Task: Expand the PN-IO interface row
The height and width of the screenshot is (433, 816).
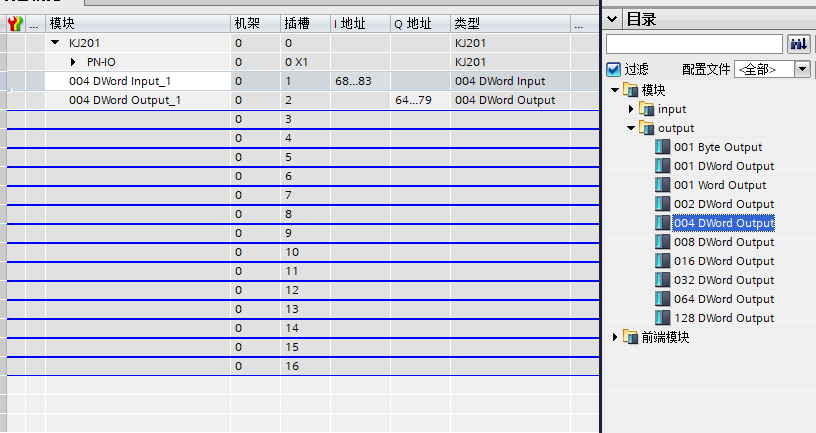Action: point(73,62)
